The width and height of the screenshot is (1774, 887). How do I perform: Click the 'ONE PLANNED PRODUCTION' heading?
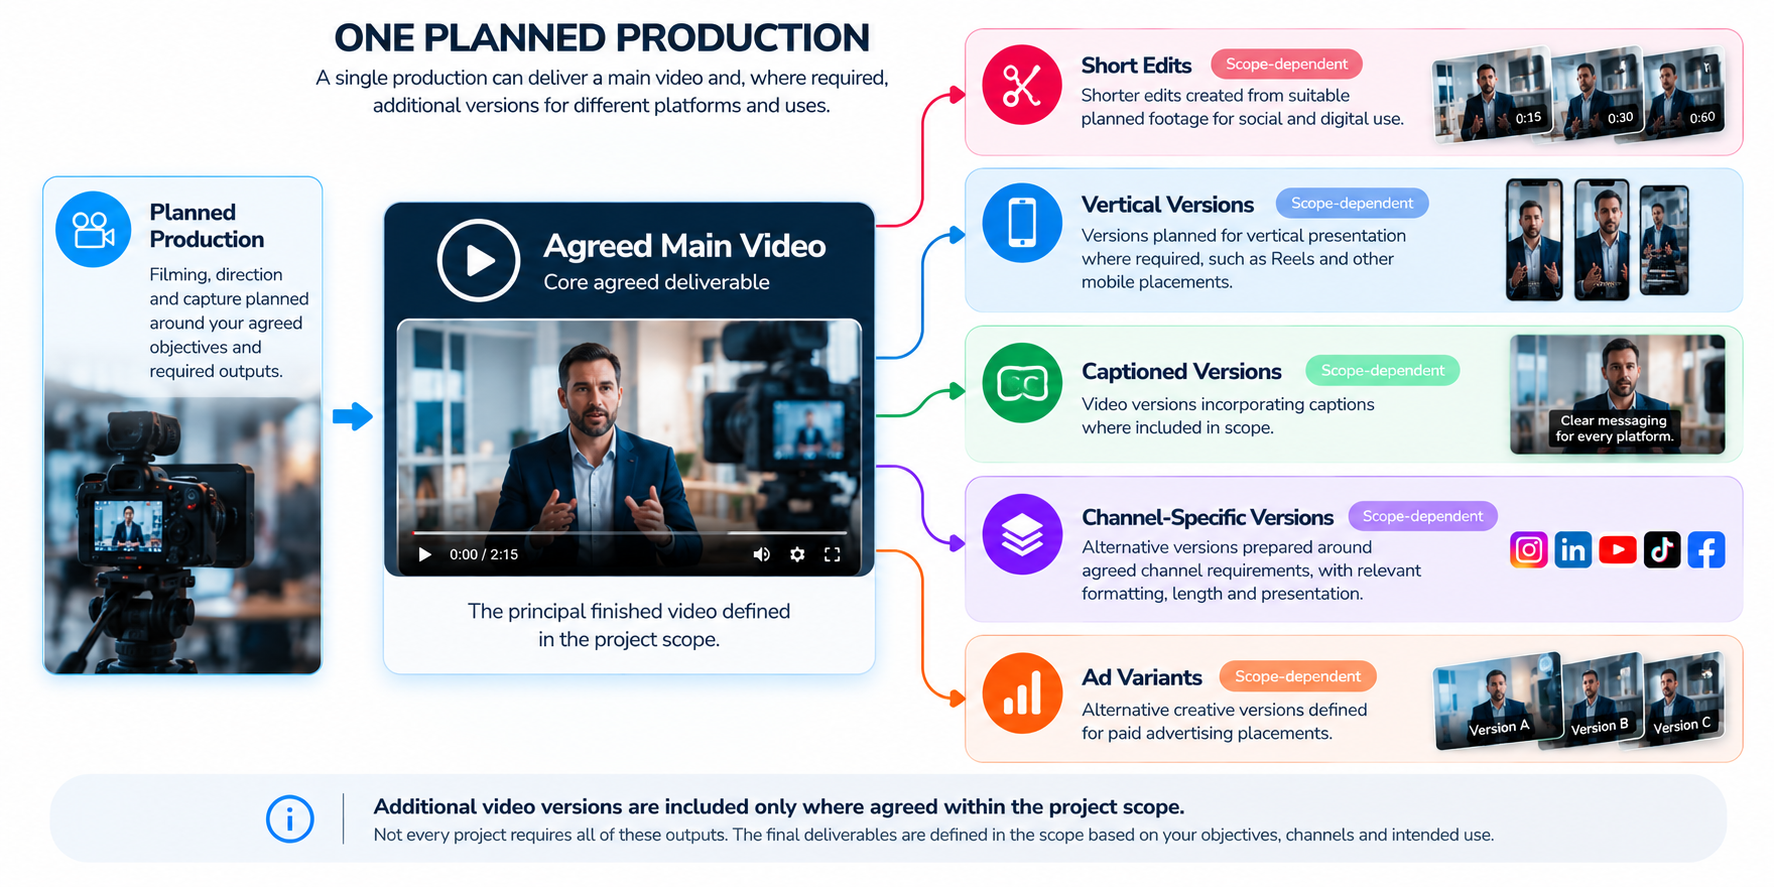[x=602, y=38]
